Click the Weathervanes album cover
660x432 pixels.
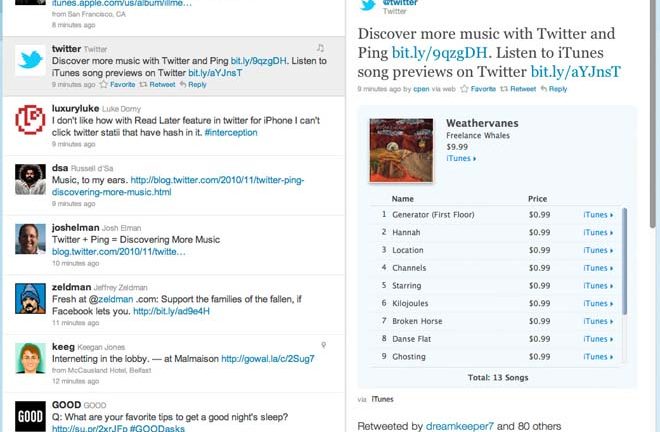[401, 150]
